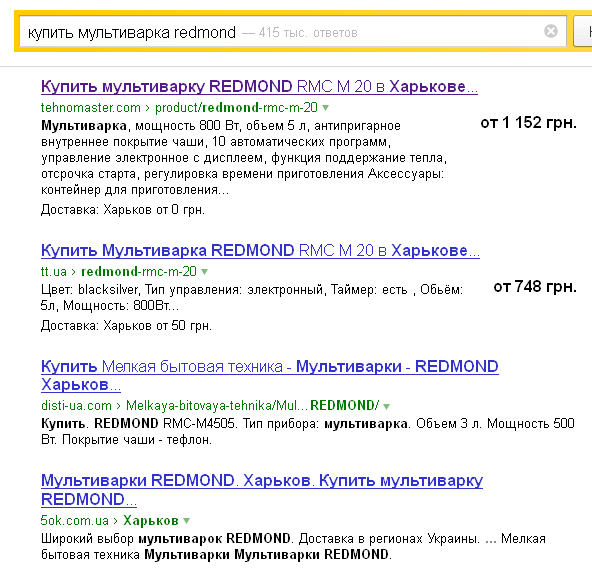This screenshot has width=592, height=573.
Task: Click the tt.ua domain link
Action: 54,271
